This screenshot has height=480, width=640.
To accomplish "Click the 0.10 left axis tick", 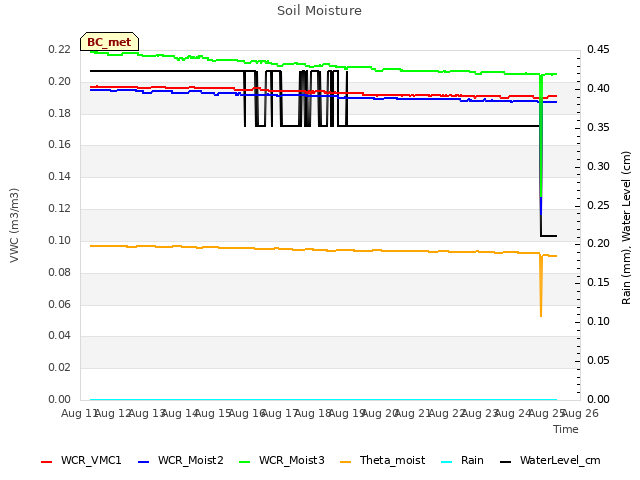I will click(x=60, y=240).
